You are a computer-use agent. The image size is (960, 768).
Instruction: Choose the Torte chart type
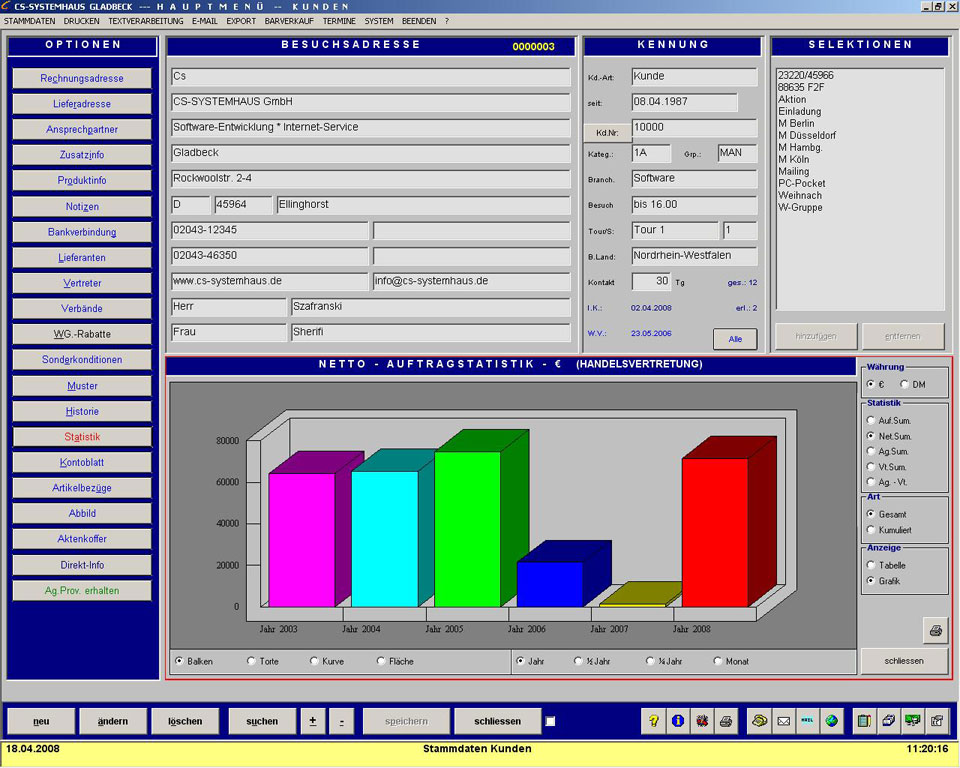250,661
